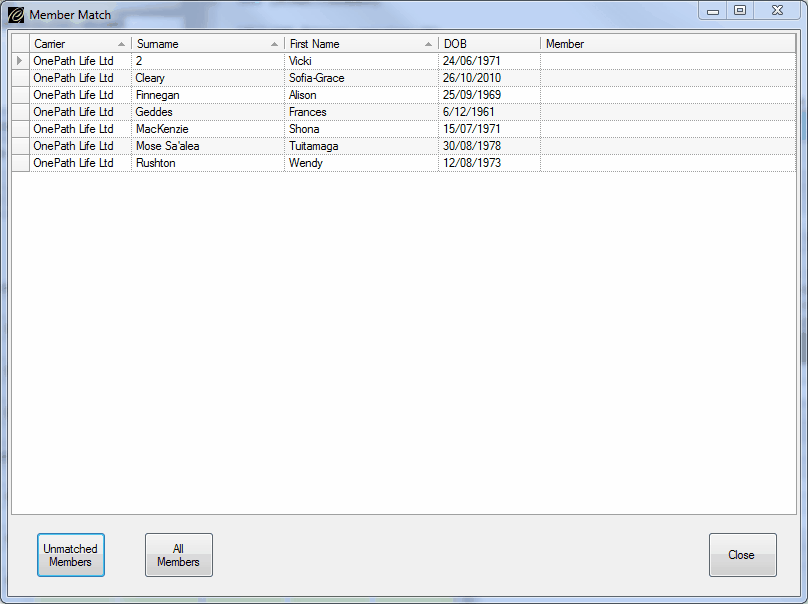Click the Carrier cell in Geddes's row

(80, 112)
